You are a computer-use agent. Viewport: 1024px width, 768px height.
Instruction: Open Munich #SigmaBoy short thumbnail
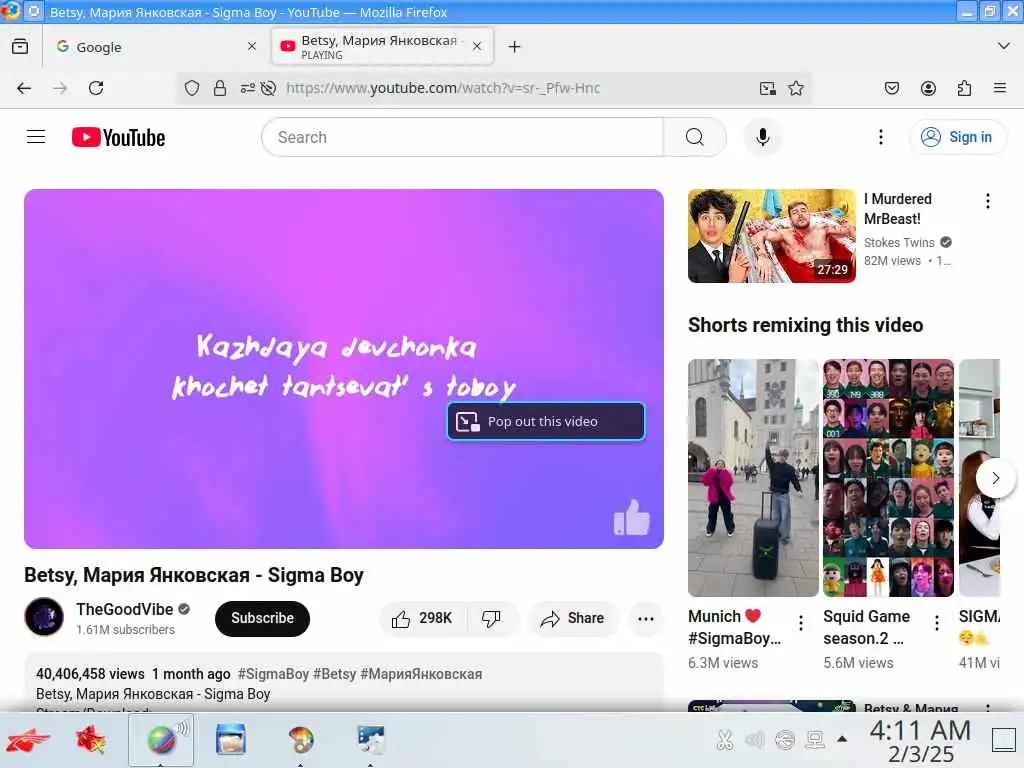pyautogui.click(x=753, y=478)
